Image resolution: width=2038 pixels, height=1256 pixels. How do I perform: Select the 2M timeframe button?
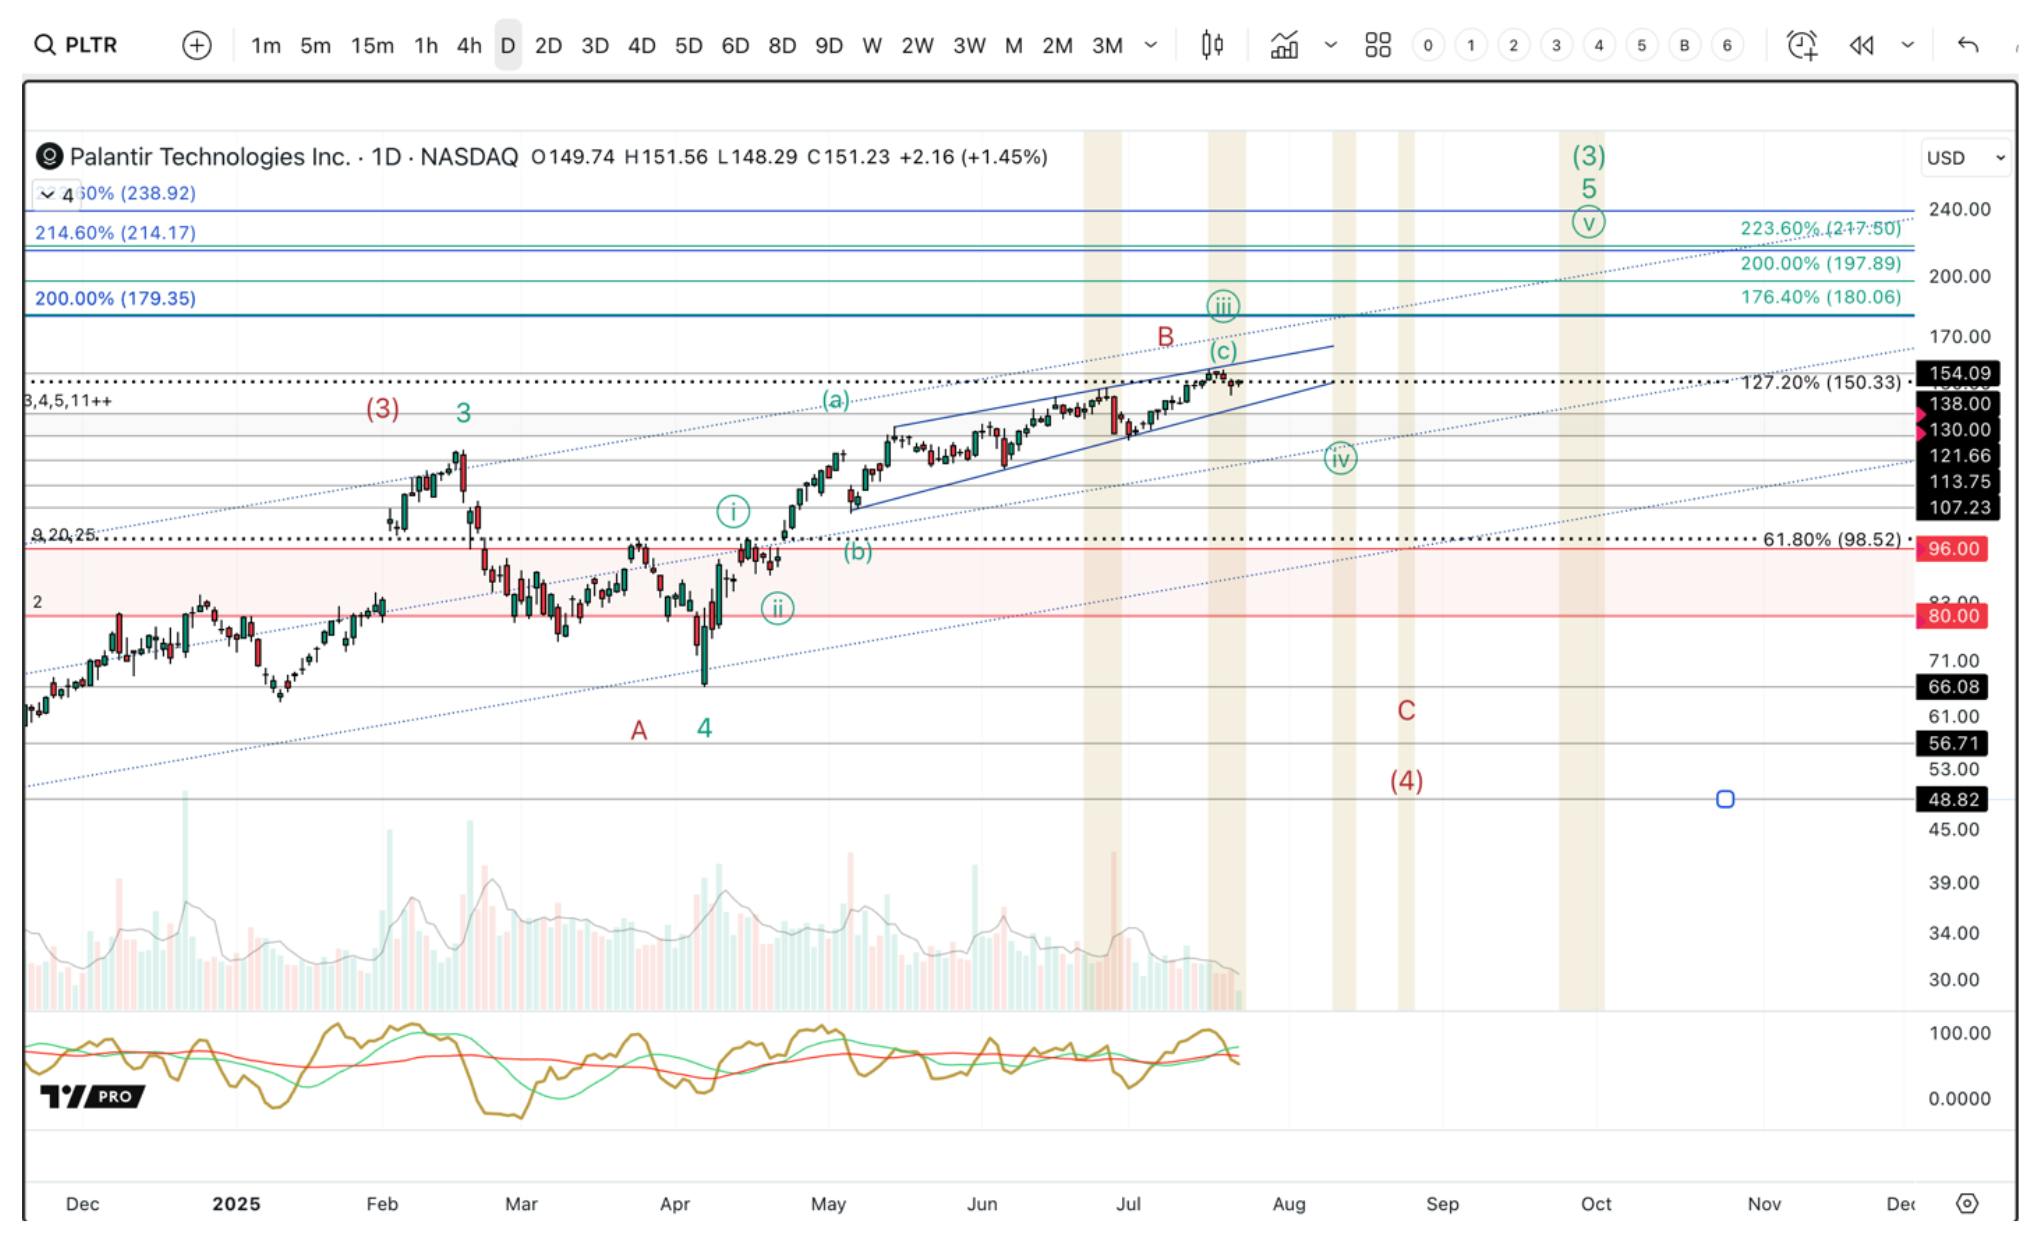[x=1057, y=45]
